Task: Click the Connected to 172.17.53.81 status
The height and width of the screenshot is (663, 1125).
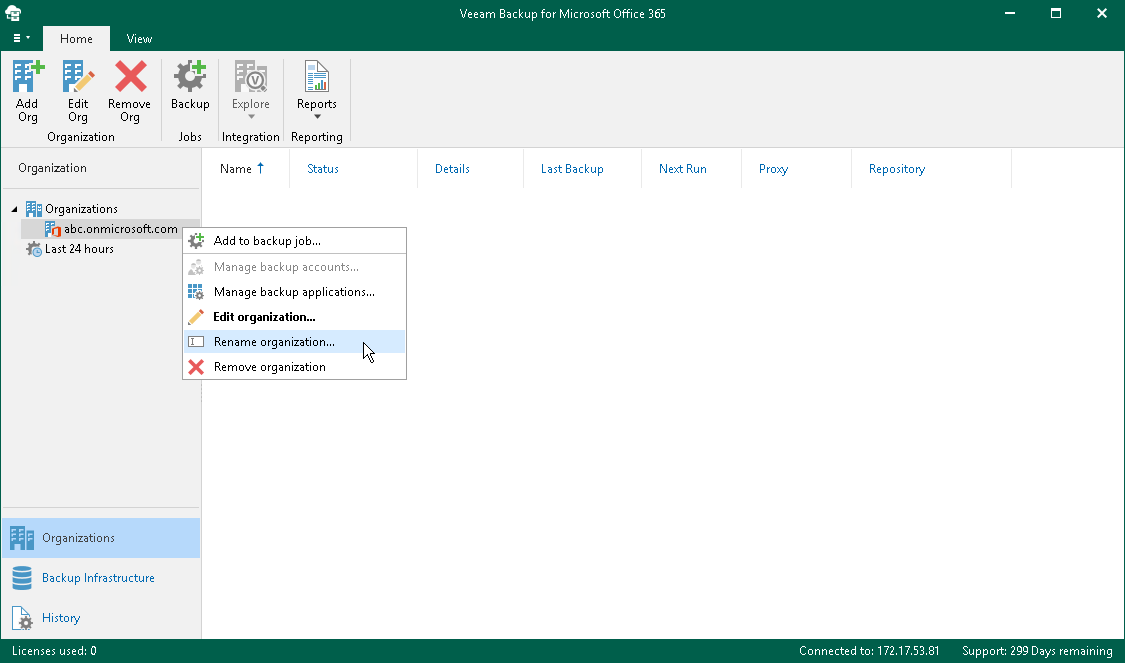Action: click(869, 652)
